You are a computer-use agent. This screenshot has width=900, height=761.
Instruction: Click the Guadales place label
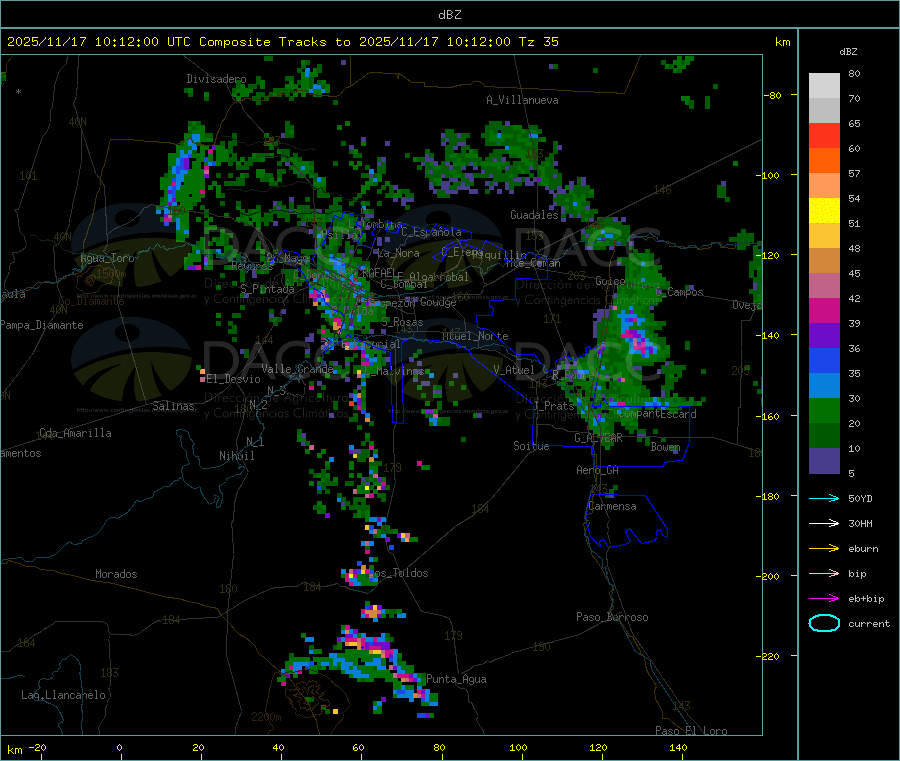[534, 215]
